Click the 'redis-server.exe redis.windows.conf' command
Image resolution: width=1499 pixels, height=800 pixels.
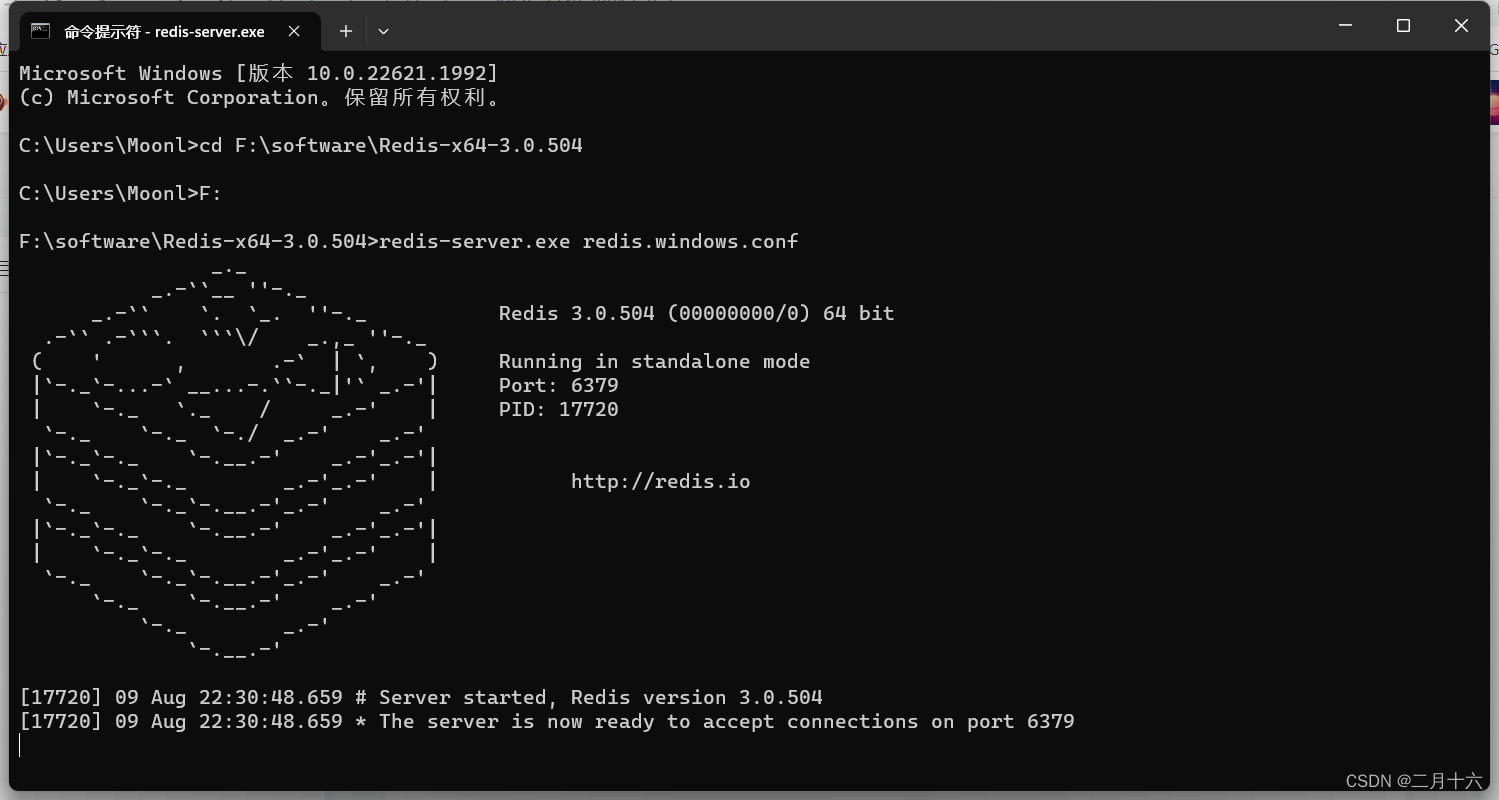click(x=589, y=242)
